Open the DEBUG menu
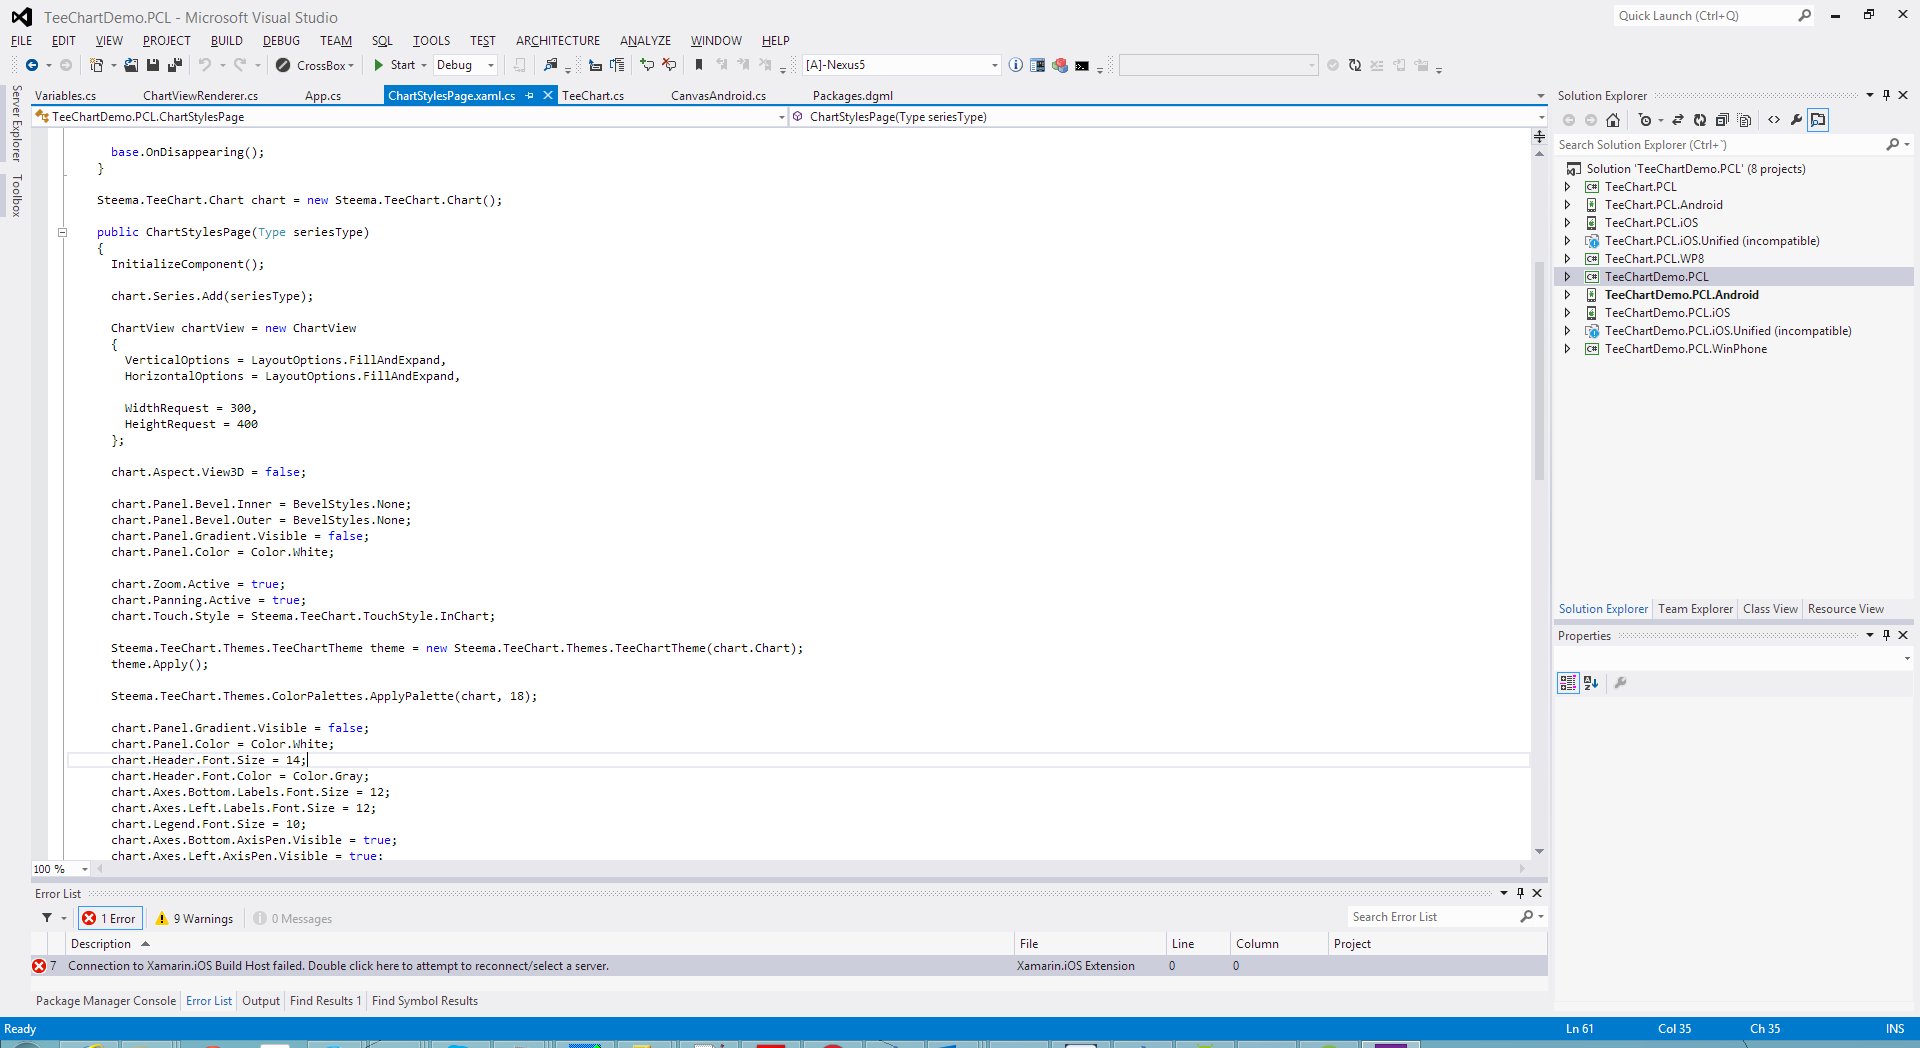Viewport: 1920px width, 1048px height. (281, 41)
